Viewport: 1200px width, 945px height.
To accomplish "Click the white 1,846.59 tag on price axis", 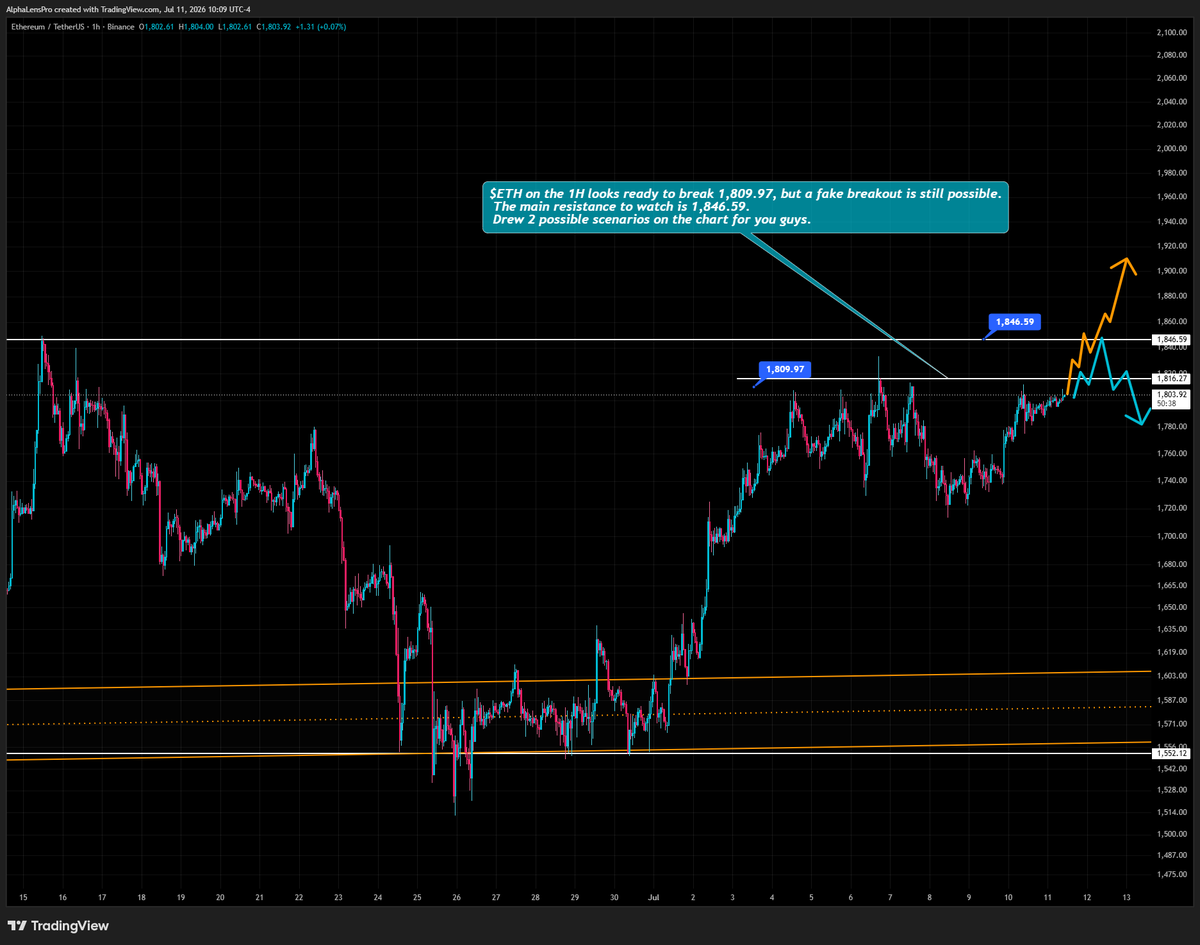I will point(1171,340).
